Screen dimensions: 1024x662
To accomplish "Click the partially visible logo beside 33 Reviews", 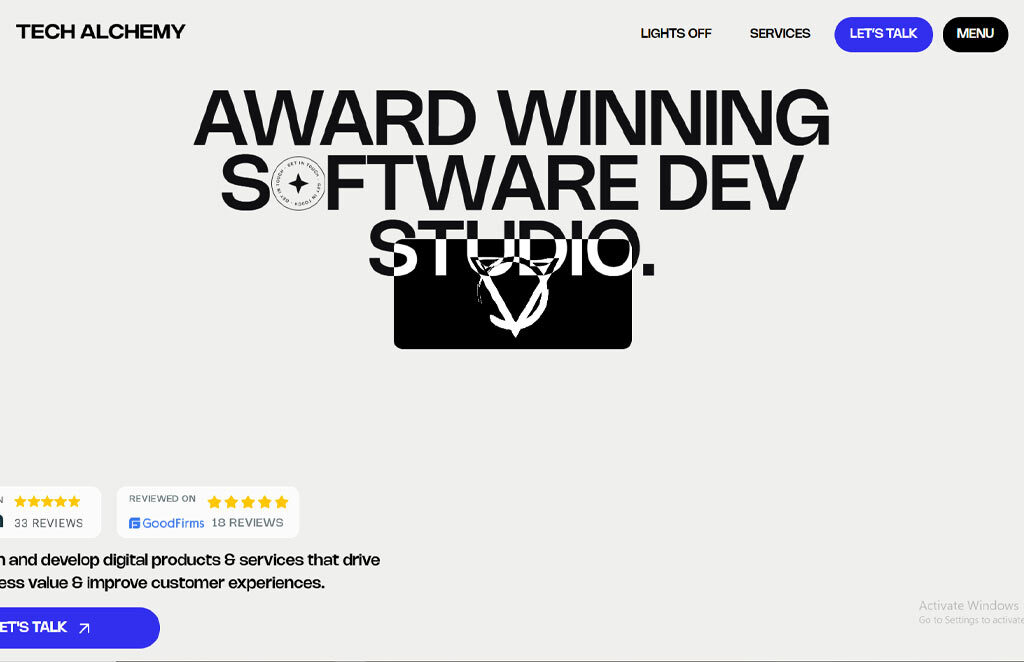I will tap(2, 522).
